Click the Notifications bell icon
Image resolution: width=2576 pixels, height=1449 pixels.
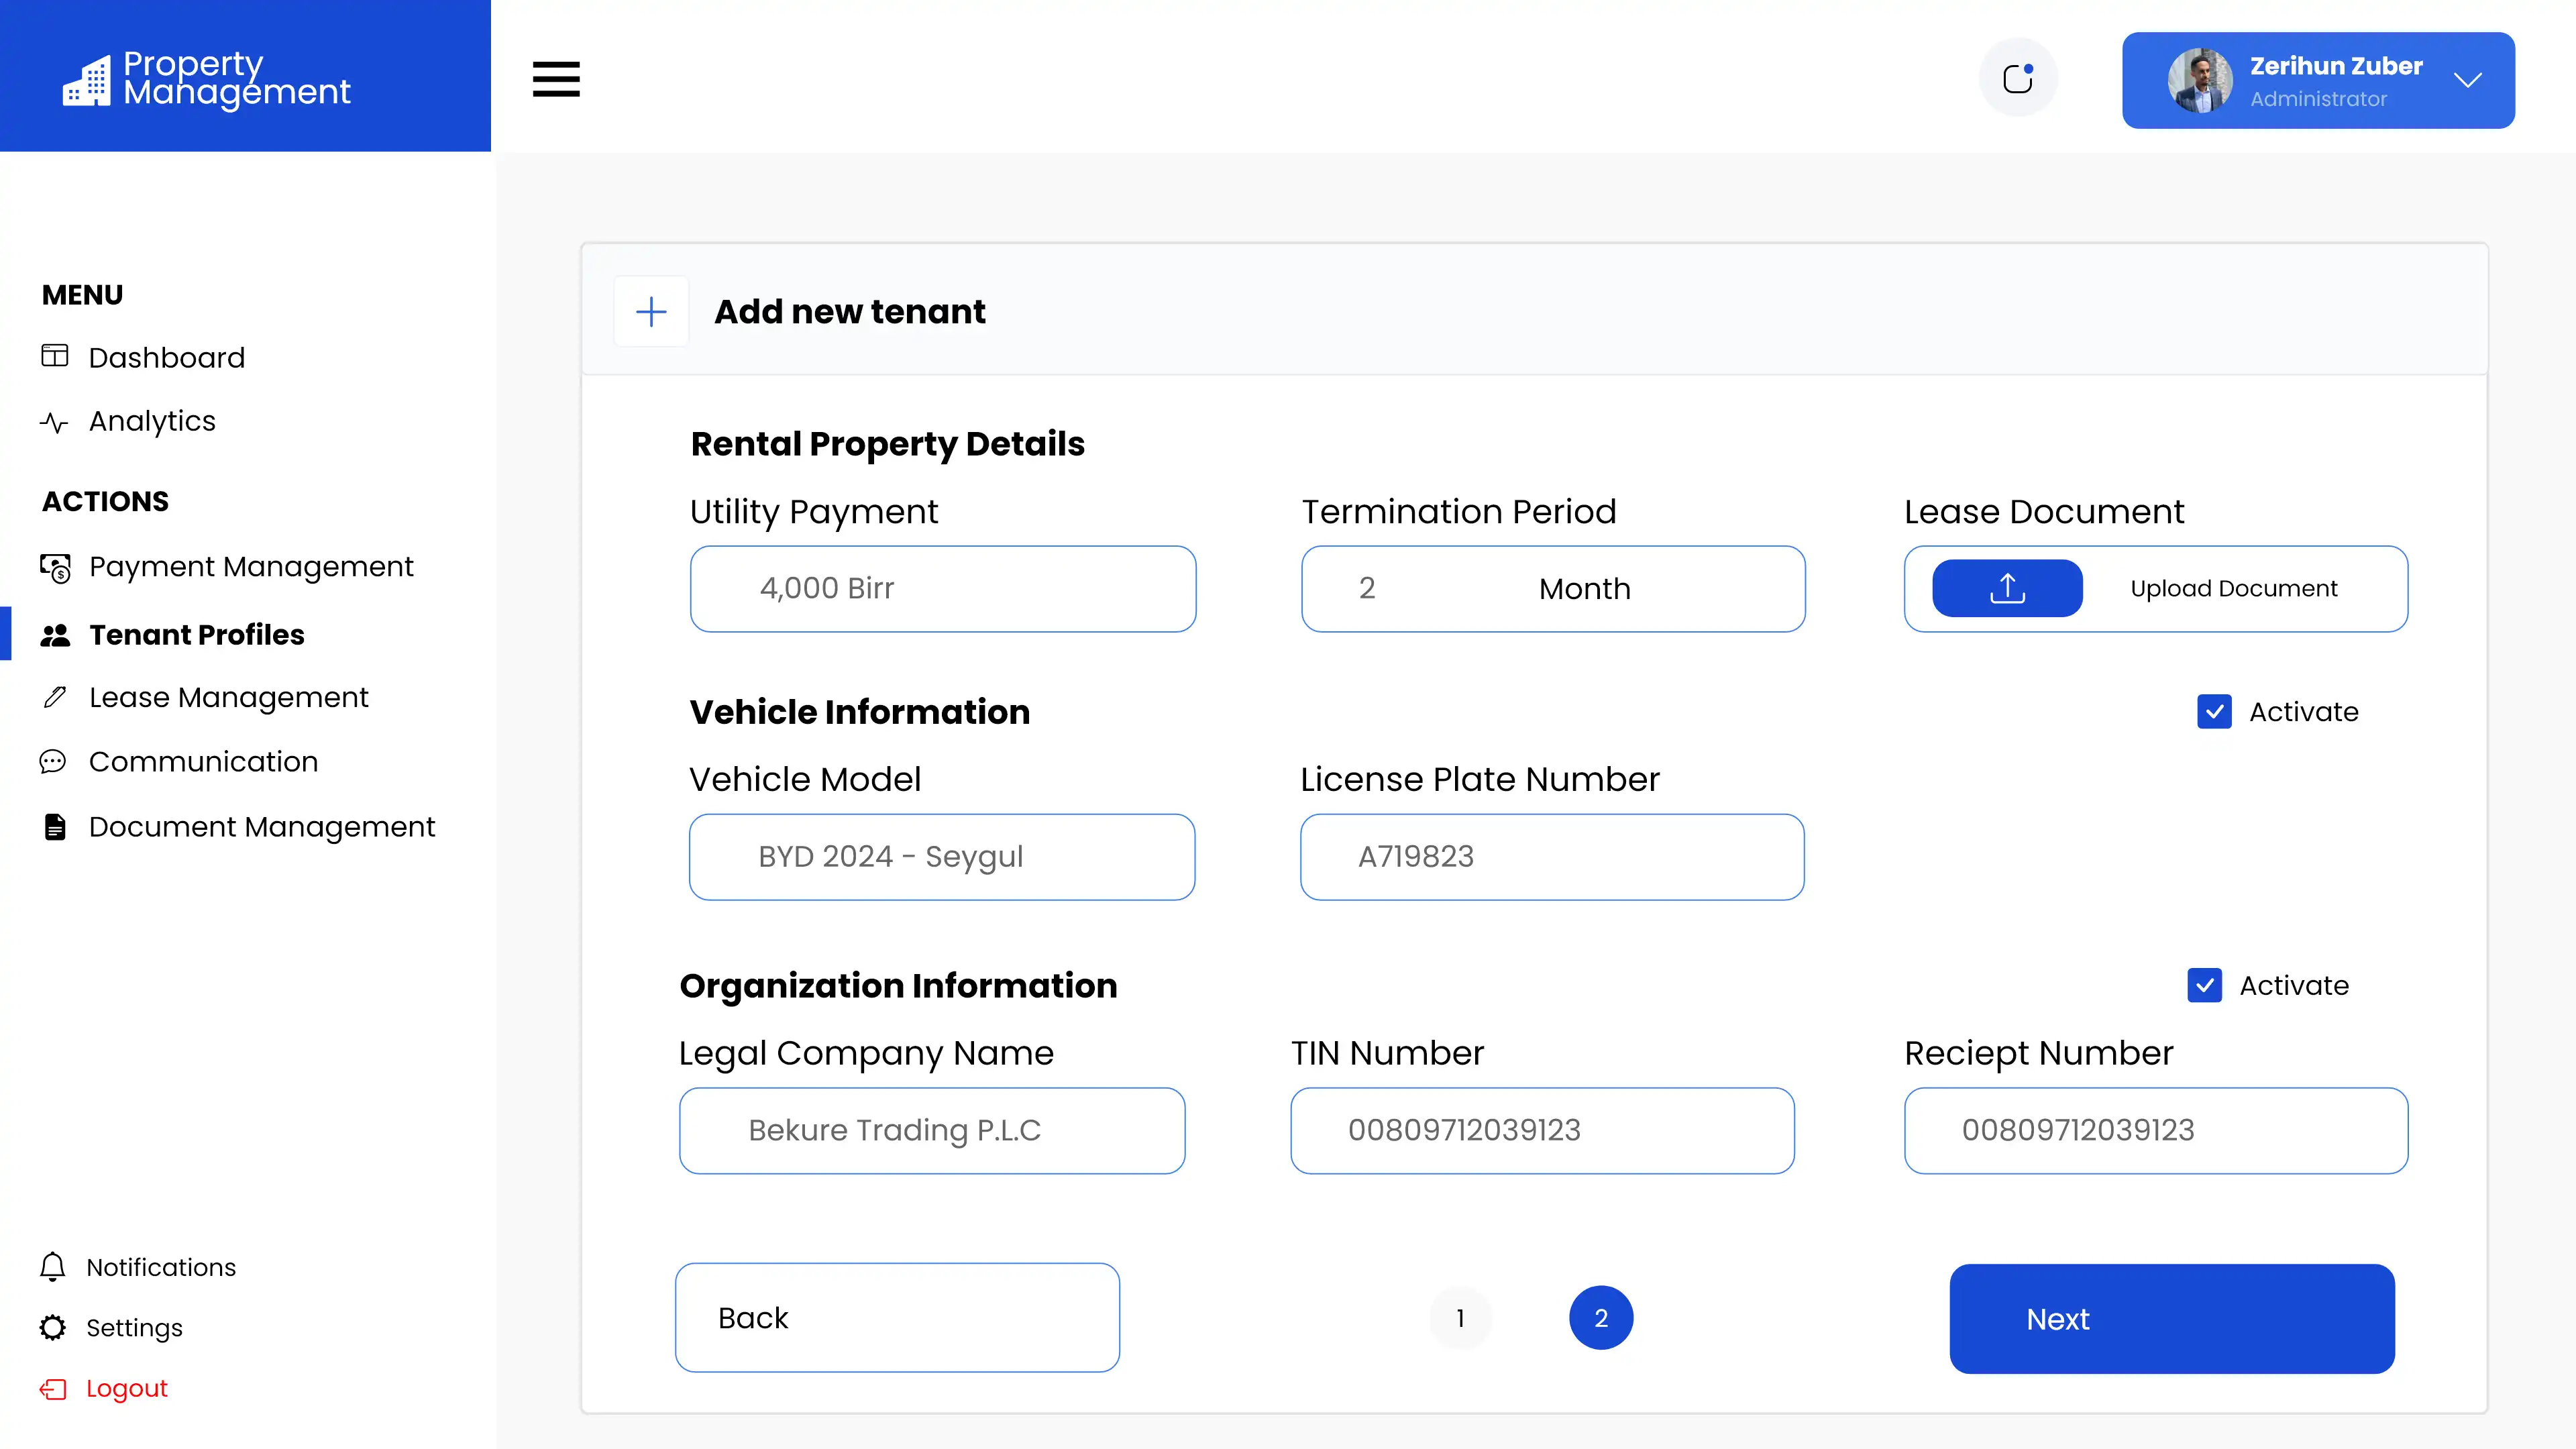coord(52,1267)
